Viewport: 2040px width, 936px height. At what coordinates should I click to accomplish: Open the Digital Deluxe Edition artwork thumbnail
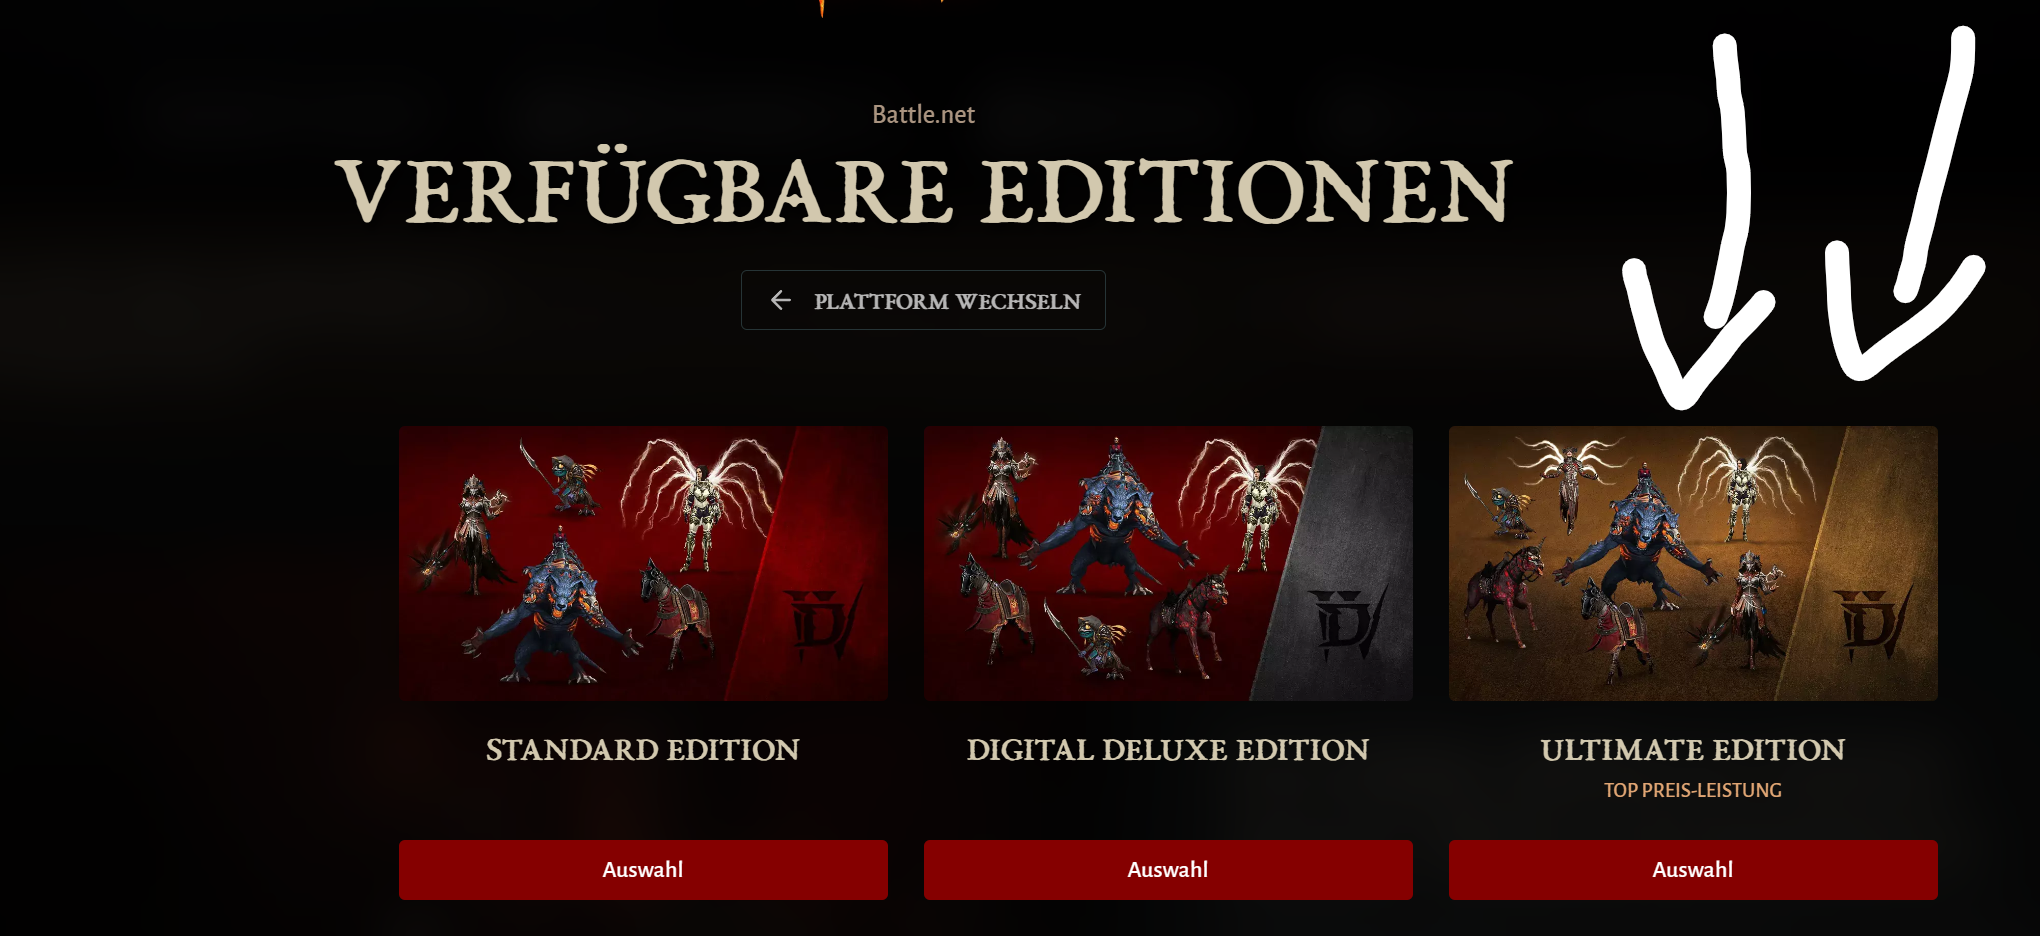(x=1168, y=563)
